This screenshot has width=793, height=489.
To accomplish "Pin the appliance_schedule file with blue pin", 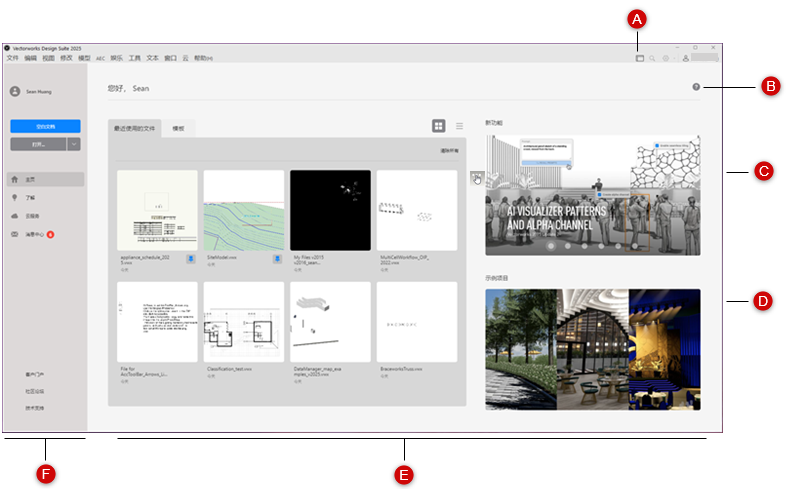I will point(191,259).
